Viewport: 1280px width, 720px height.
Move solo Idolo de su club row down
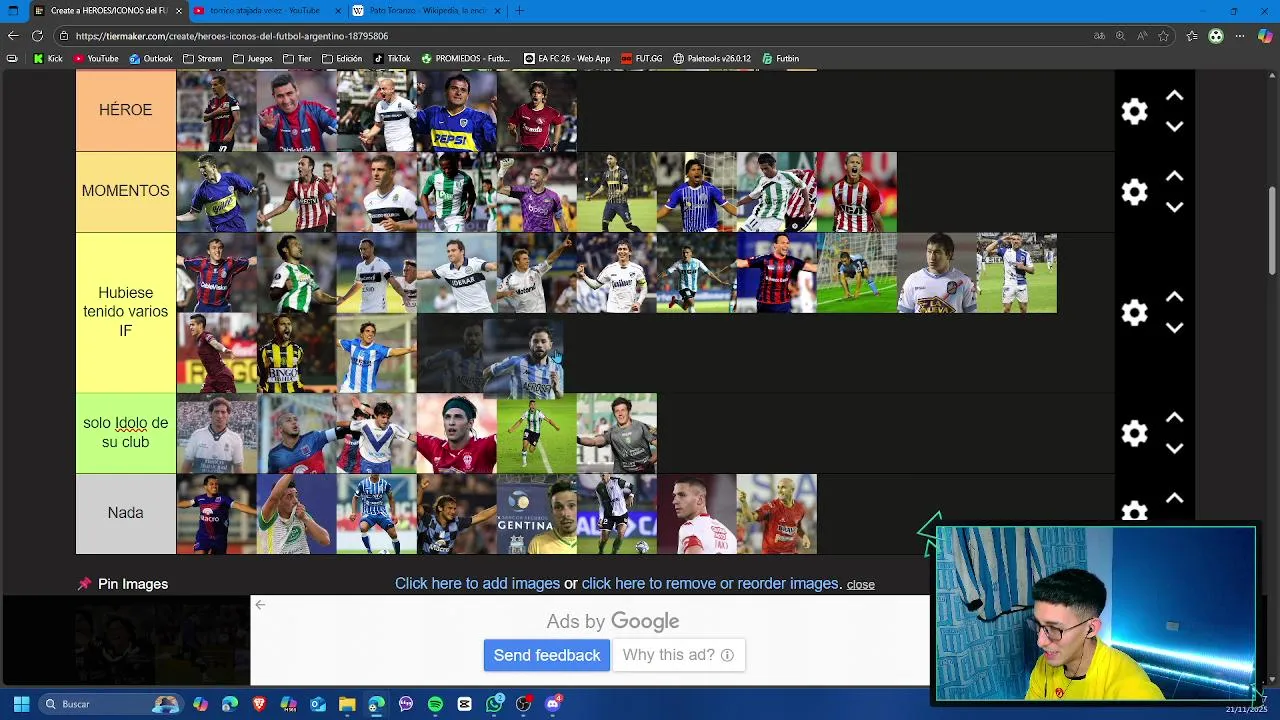[1175, 448]
